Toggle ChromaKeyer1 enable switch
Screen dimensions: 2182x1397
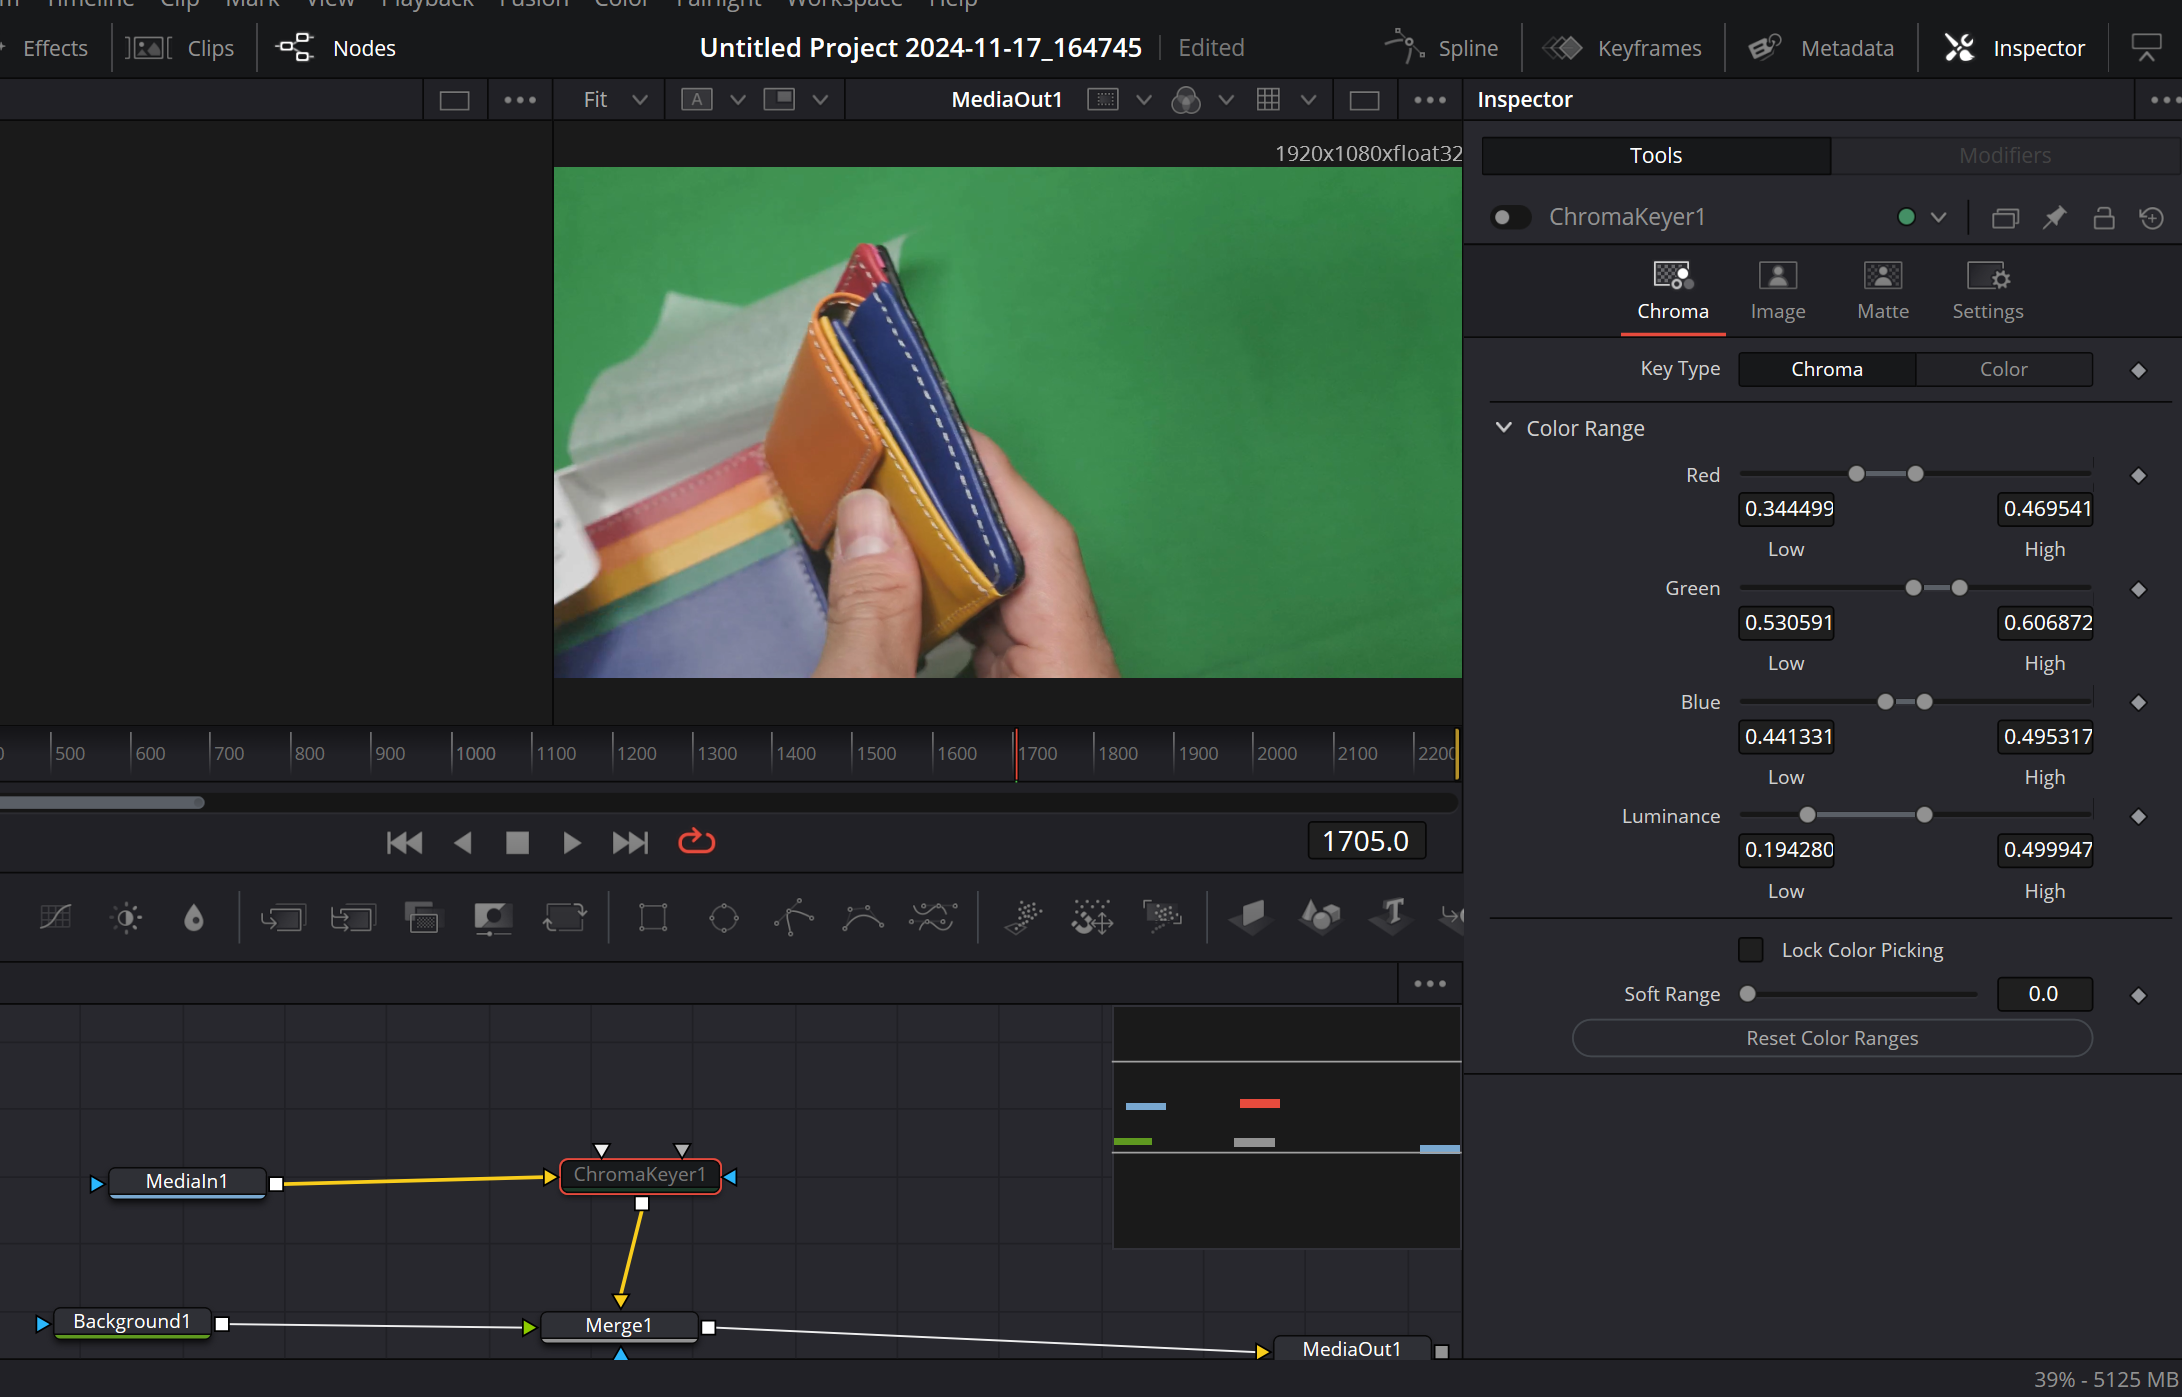coord(1509,217)
